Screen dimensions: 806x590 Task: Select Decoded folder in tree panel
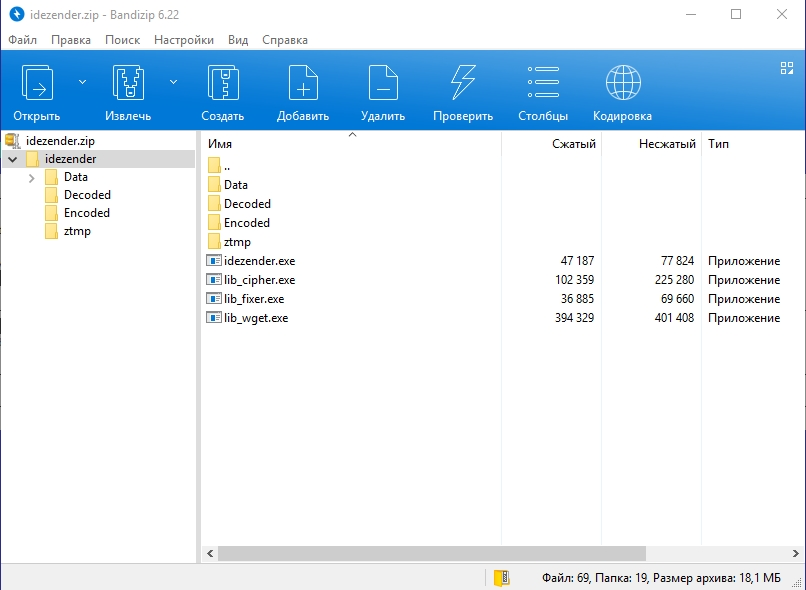tap(87, 195)
